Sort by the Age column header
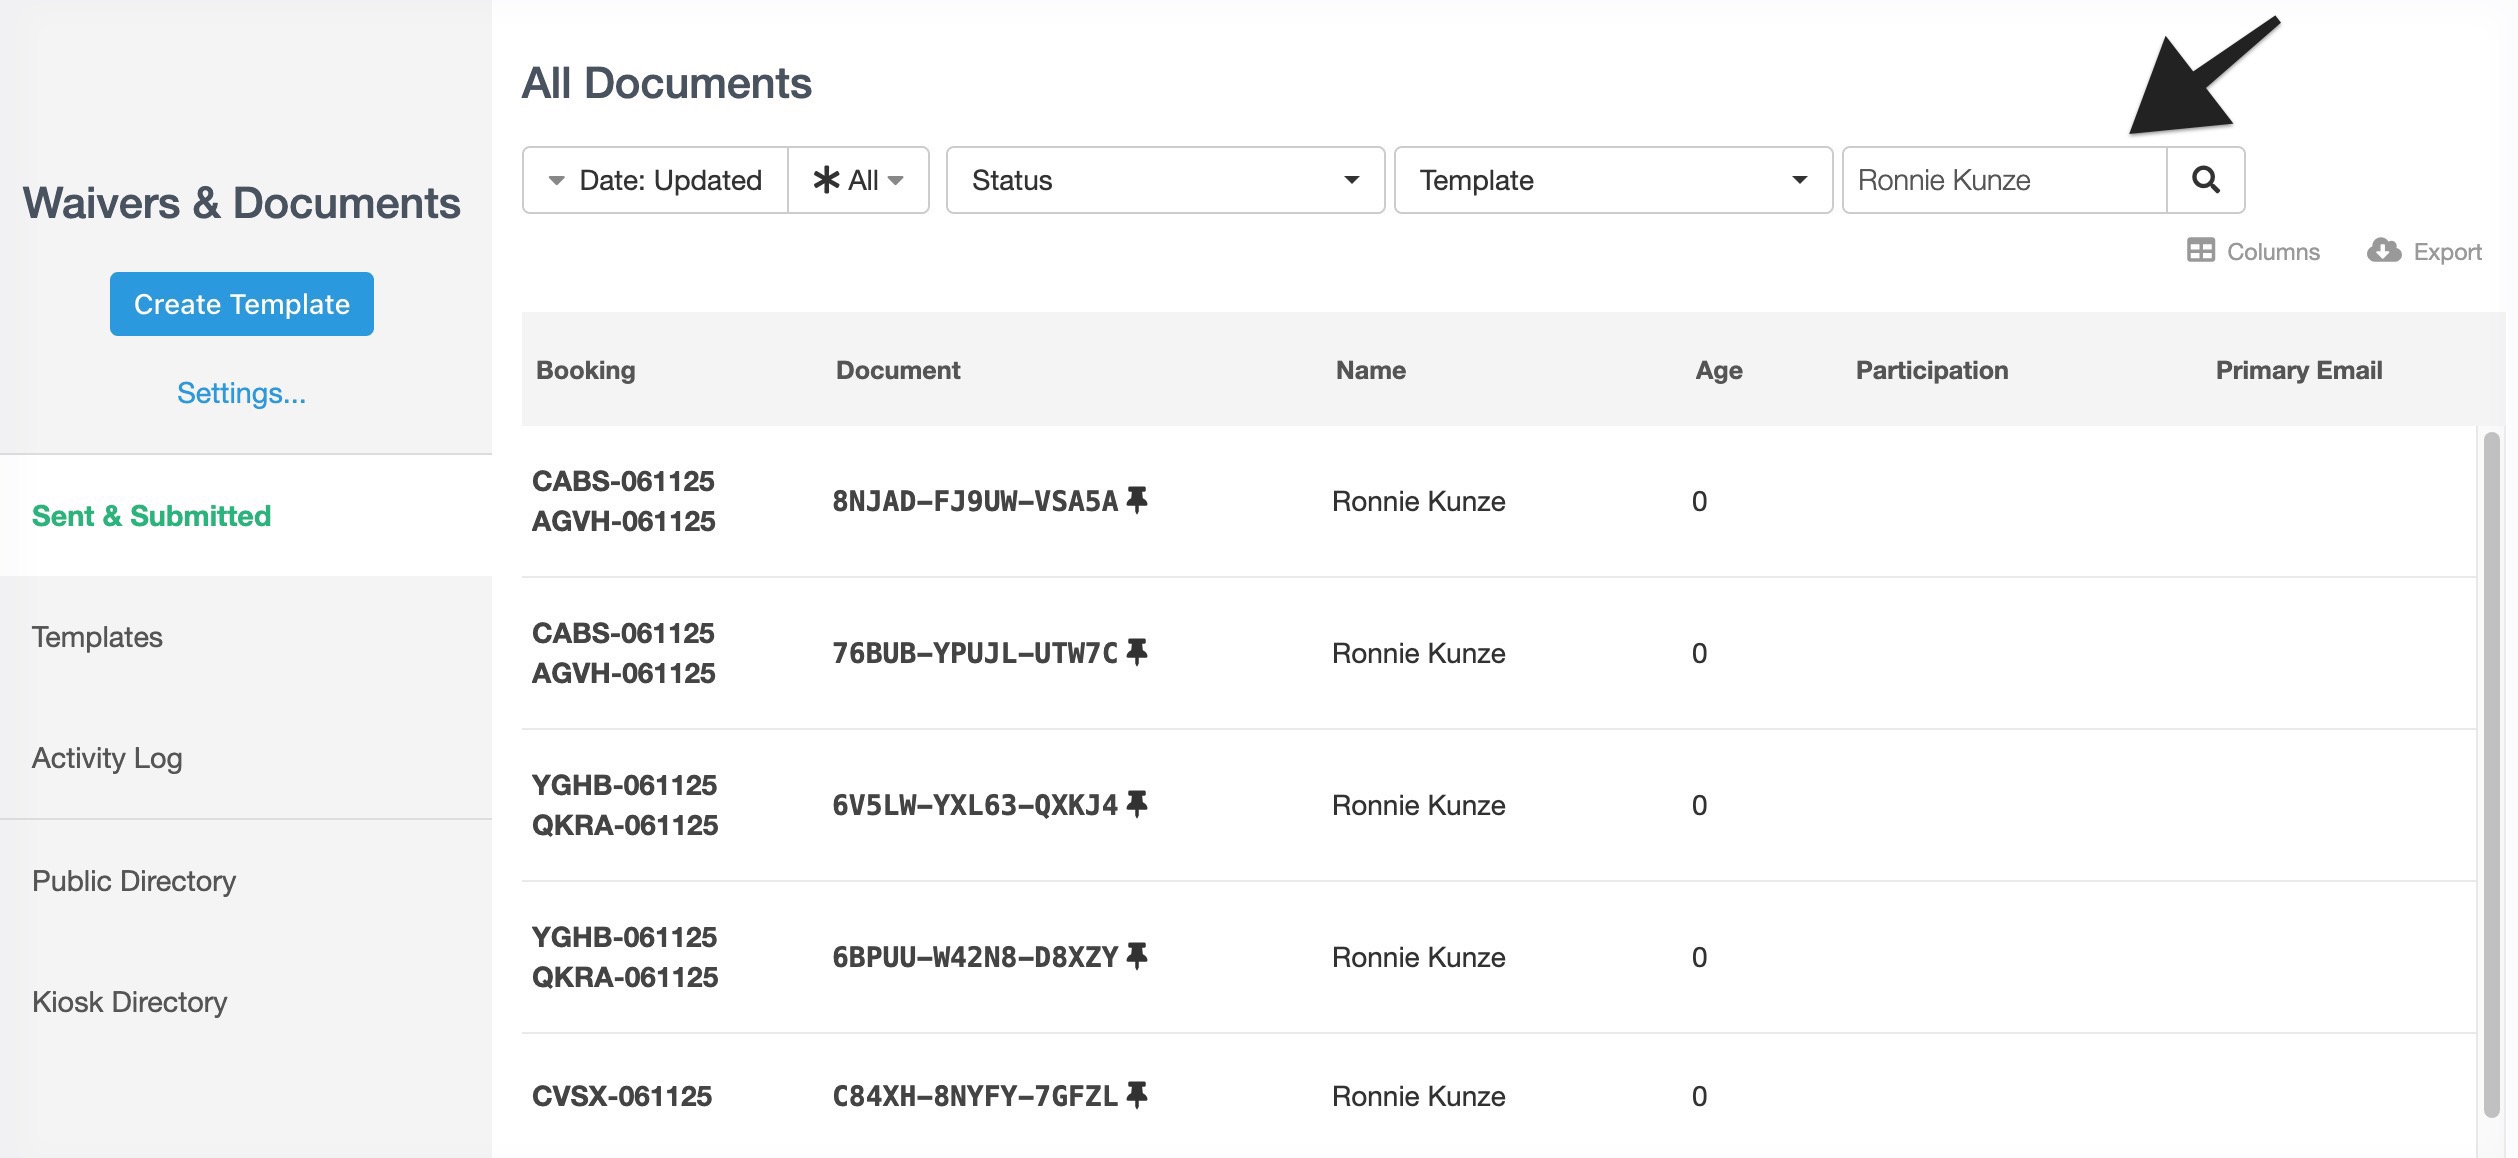This screenshot has width=2518, height=1158. point(1719,371)
